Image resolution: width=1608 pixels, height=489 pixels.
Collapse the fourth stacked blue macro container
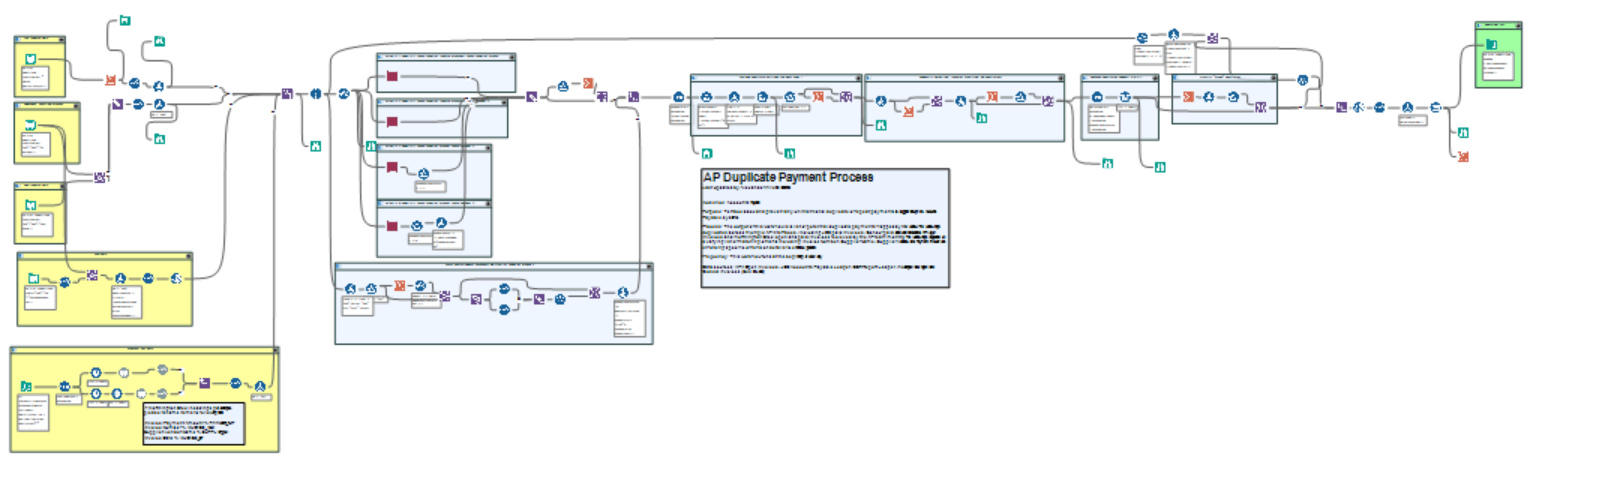click(487, 203)
